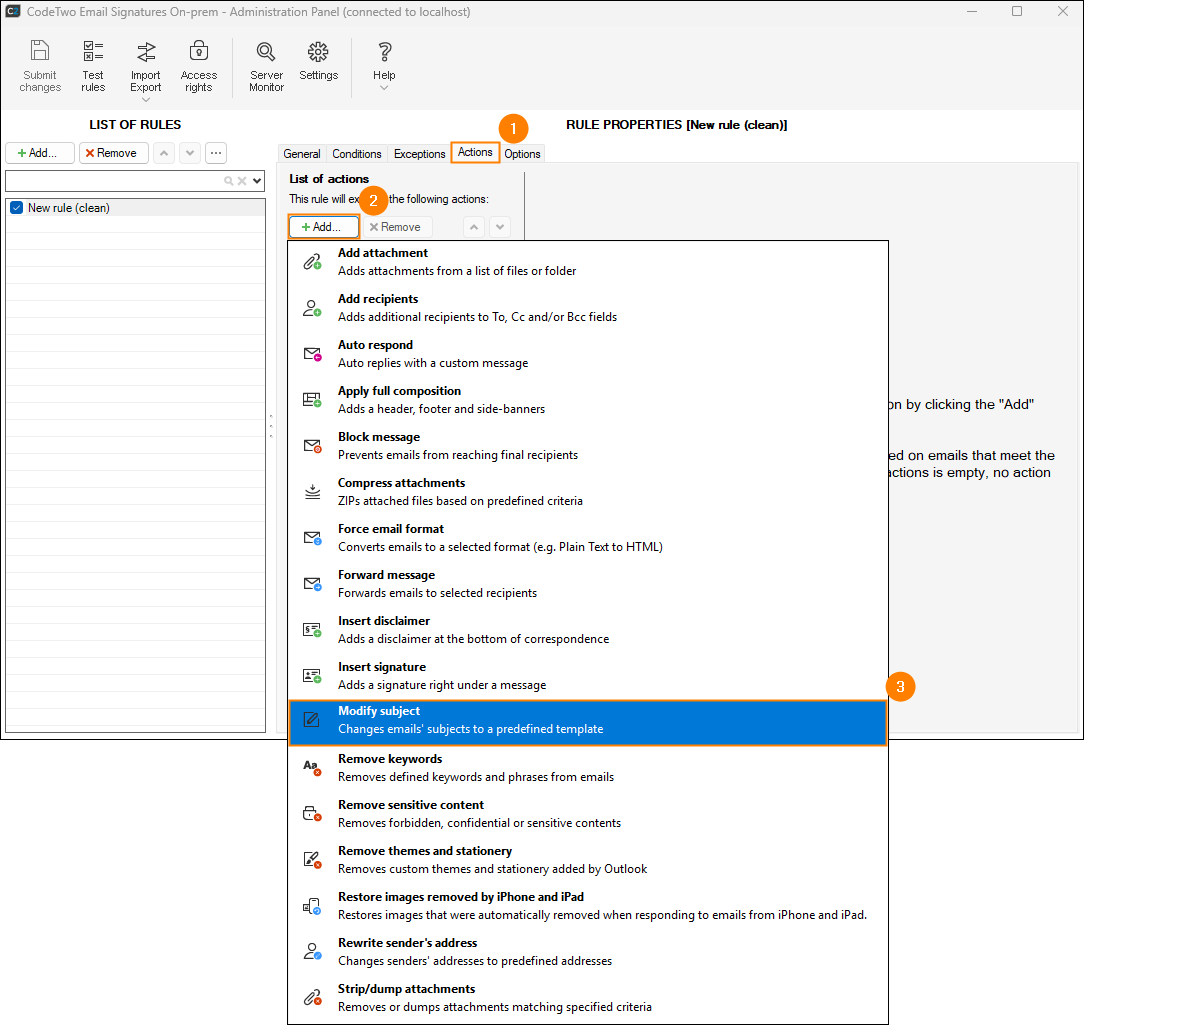The width and height of the screenshot is (1182, 1026).
Task: Clear the rules search field
Action: (x=242, y=181)
